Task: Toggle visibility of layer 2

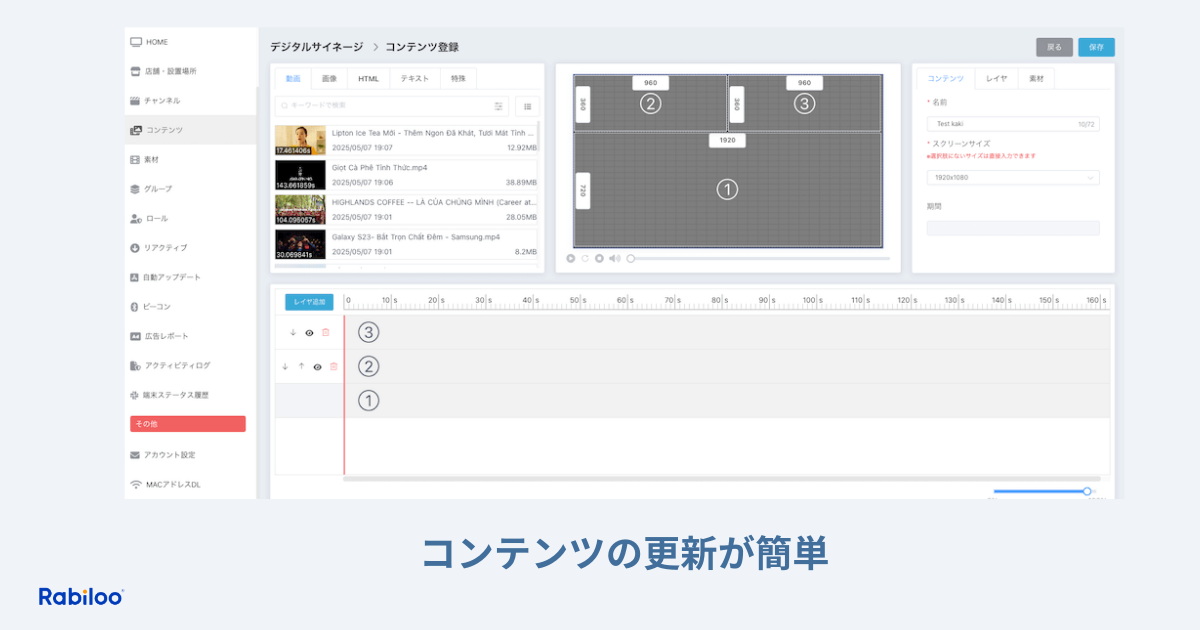Action: (x=317, y=367)
